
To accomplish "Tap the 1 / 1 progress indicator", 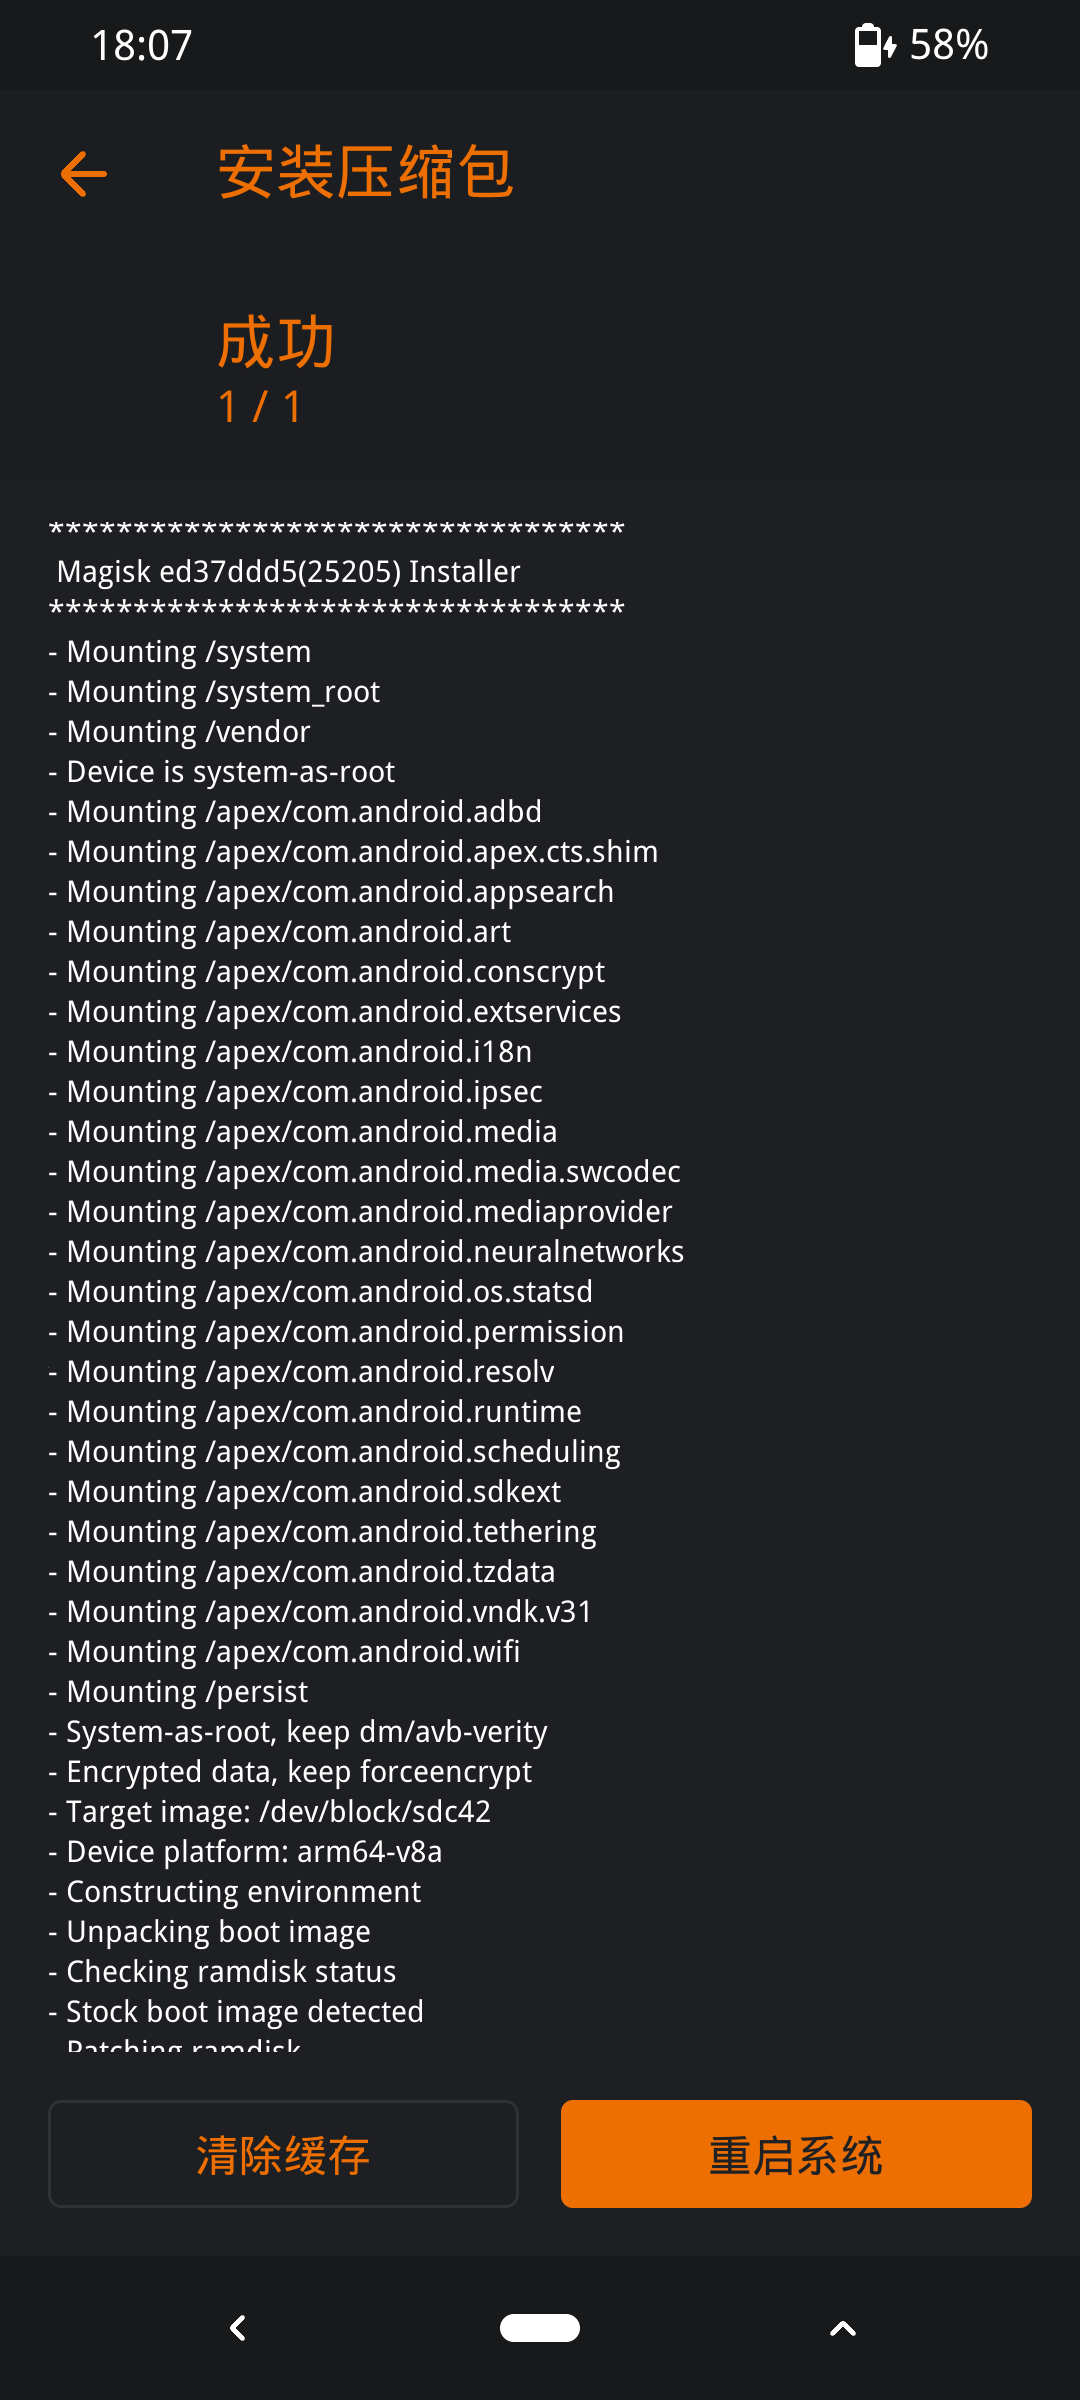I will pos(262,407).
